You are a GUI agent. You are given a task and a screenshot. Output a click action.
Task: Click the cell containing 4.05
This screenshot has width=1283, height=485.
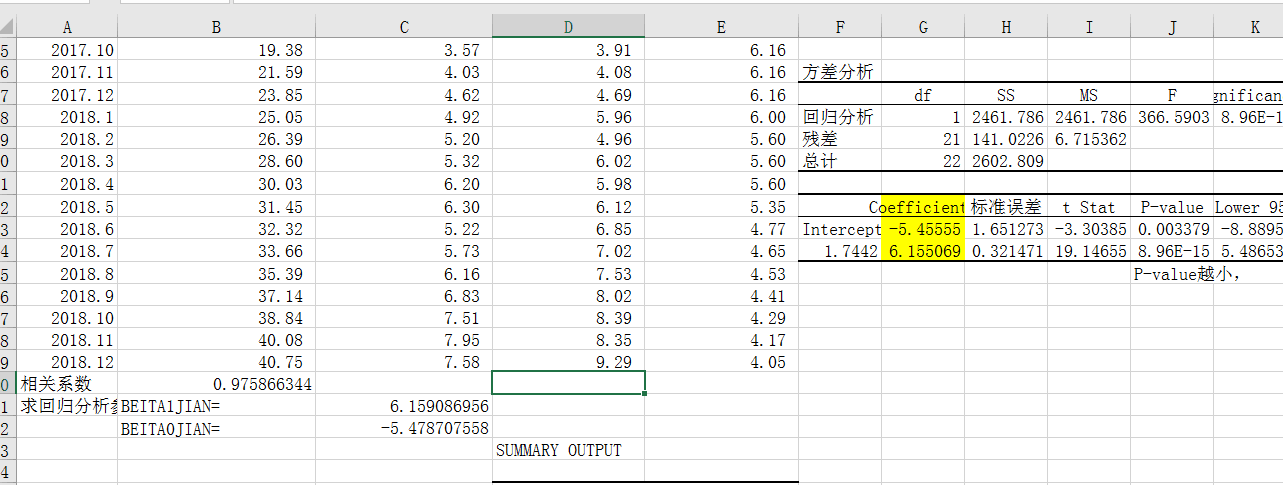coord(721,362)
